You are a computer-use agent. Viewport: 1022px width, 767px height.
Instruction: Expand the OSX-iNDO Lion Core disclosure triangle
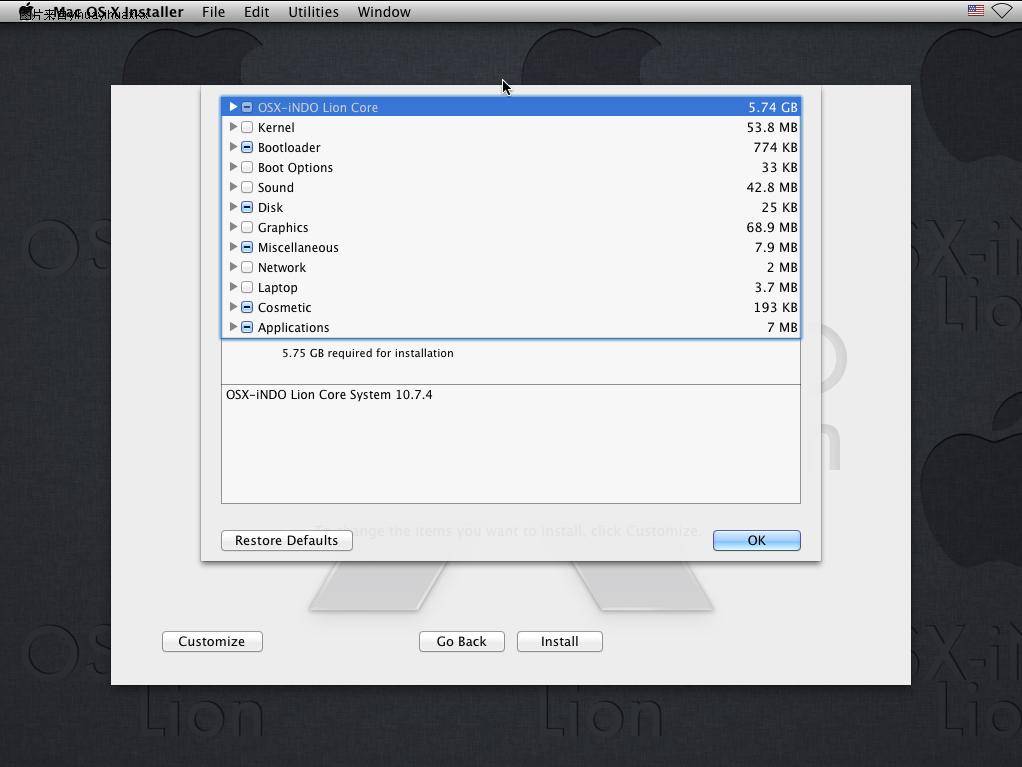point(233,107)
